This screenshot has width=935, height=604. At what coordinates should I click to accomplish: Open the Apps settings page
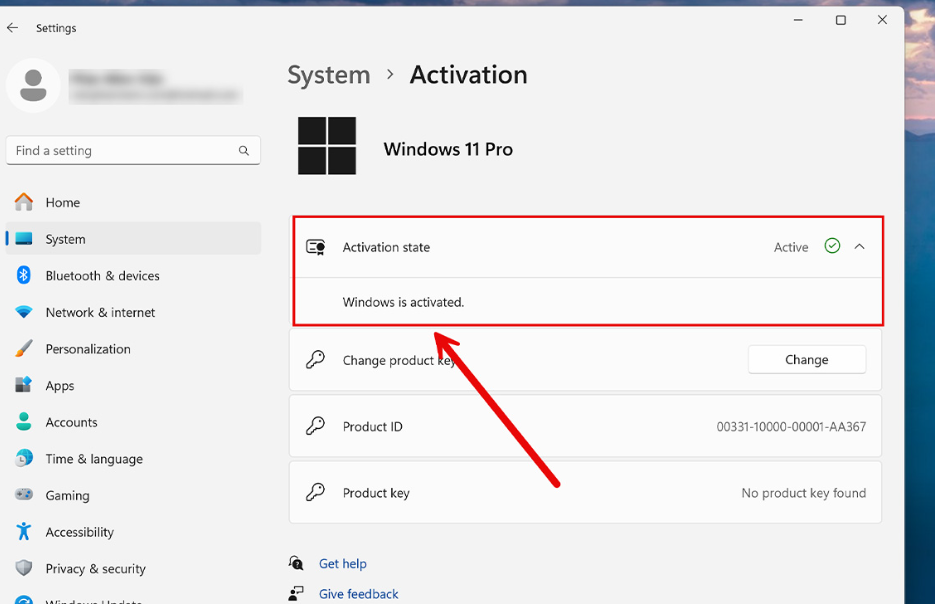point(60,386)
